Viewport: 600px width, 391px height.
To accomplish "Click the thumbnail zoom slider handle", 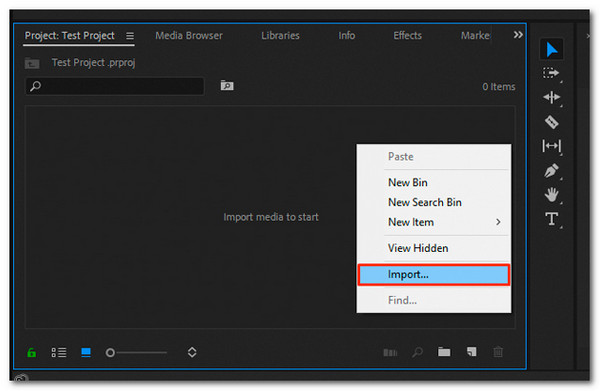I will (110, 353).
